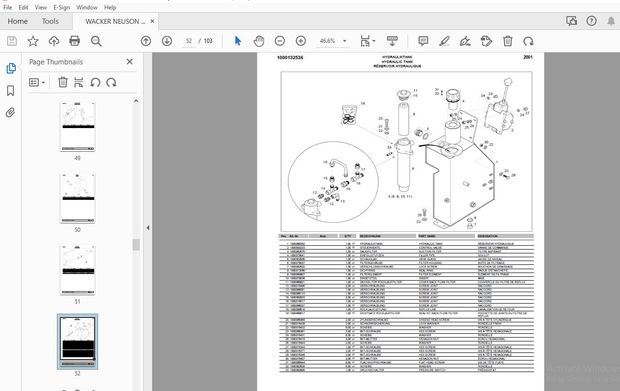The height and width of the screenshot is (391, 620).
Task: Click the print pages icon in thumbnails panel
Action: [x=79, y=82]
